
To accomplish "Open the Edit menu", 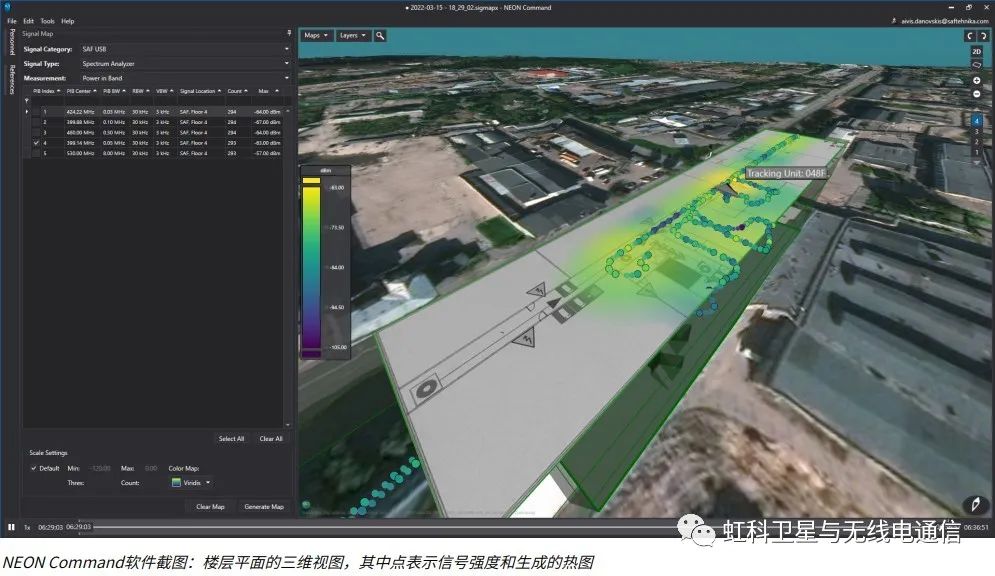I will 29,21.
